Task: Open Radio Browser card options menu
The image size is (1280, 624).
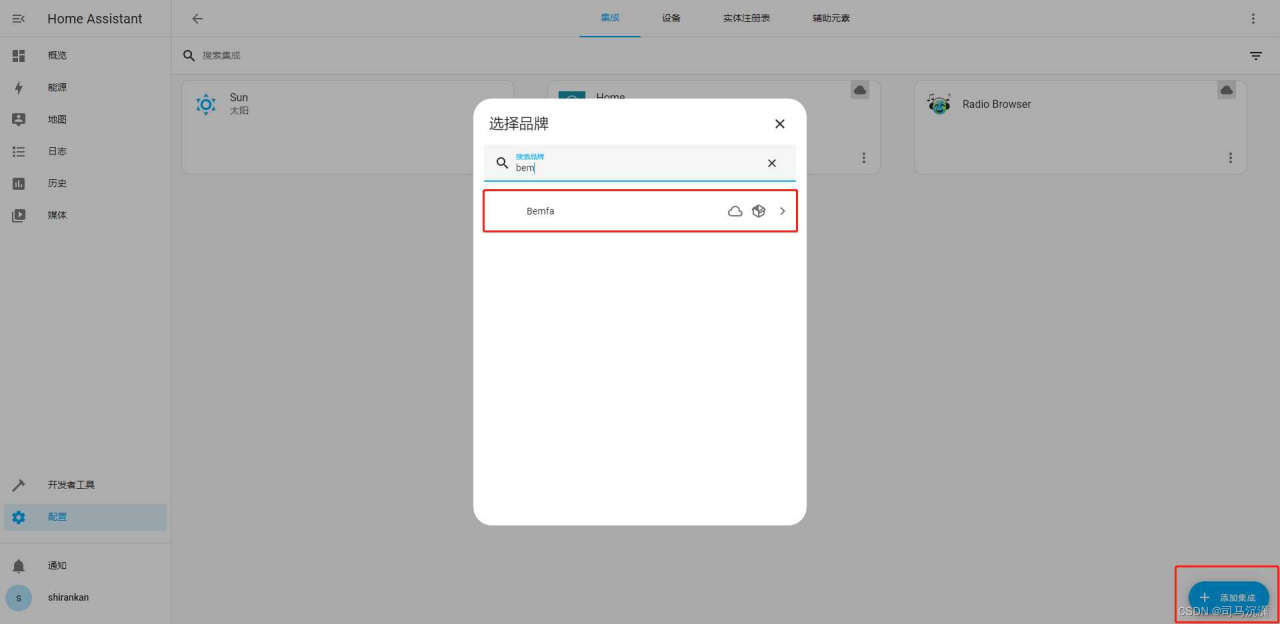Action: (1230, 158)
